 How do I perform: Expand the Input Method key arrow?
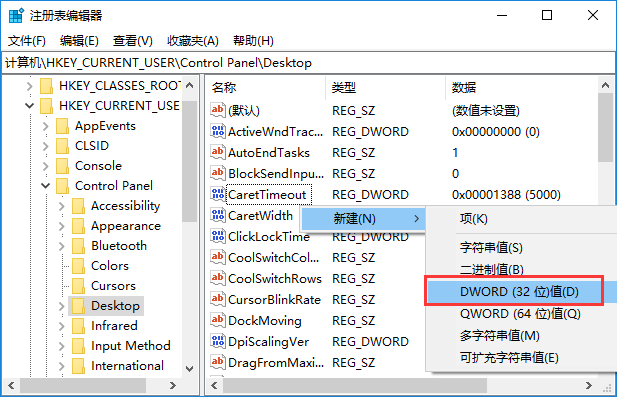pyautogui.click(x=61, y=346)
